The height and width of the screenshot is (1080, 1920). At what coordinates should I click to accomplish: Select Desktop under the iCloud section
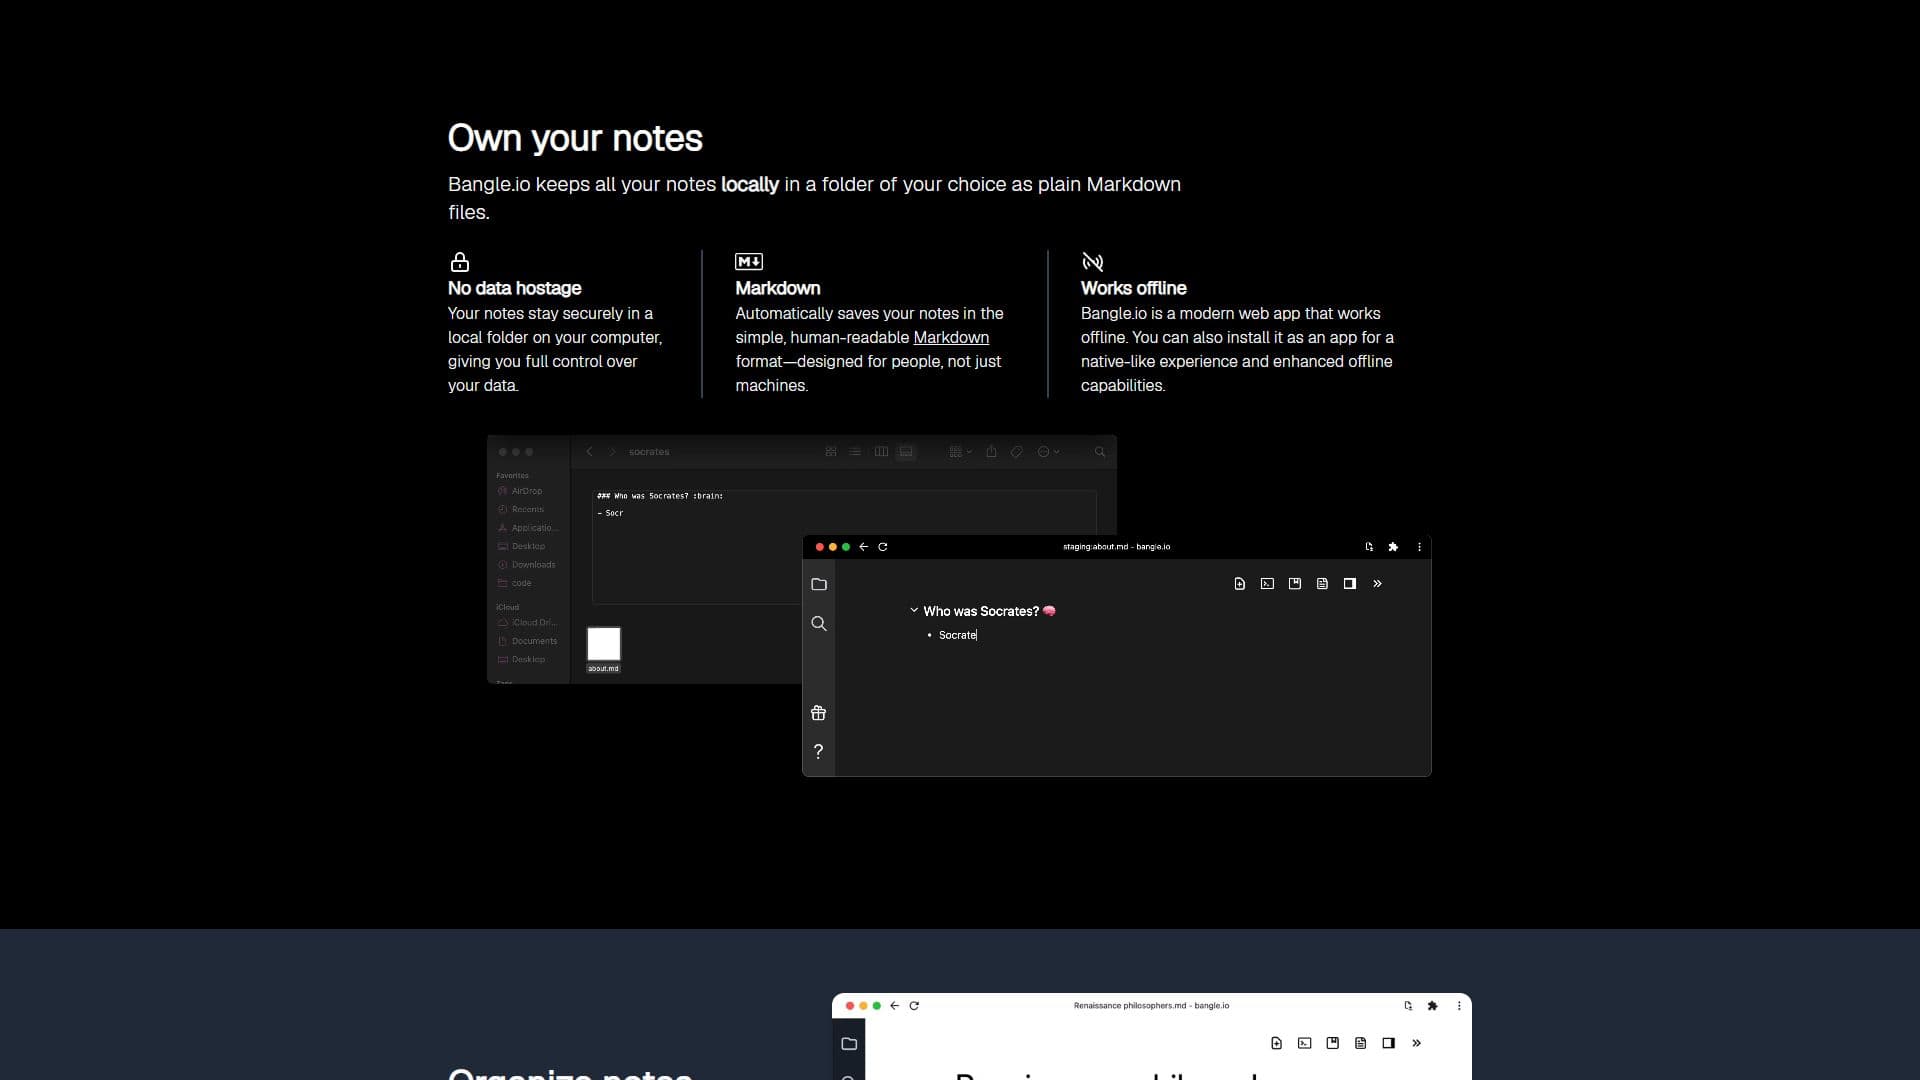[521, 659]
